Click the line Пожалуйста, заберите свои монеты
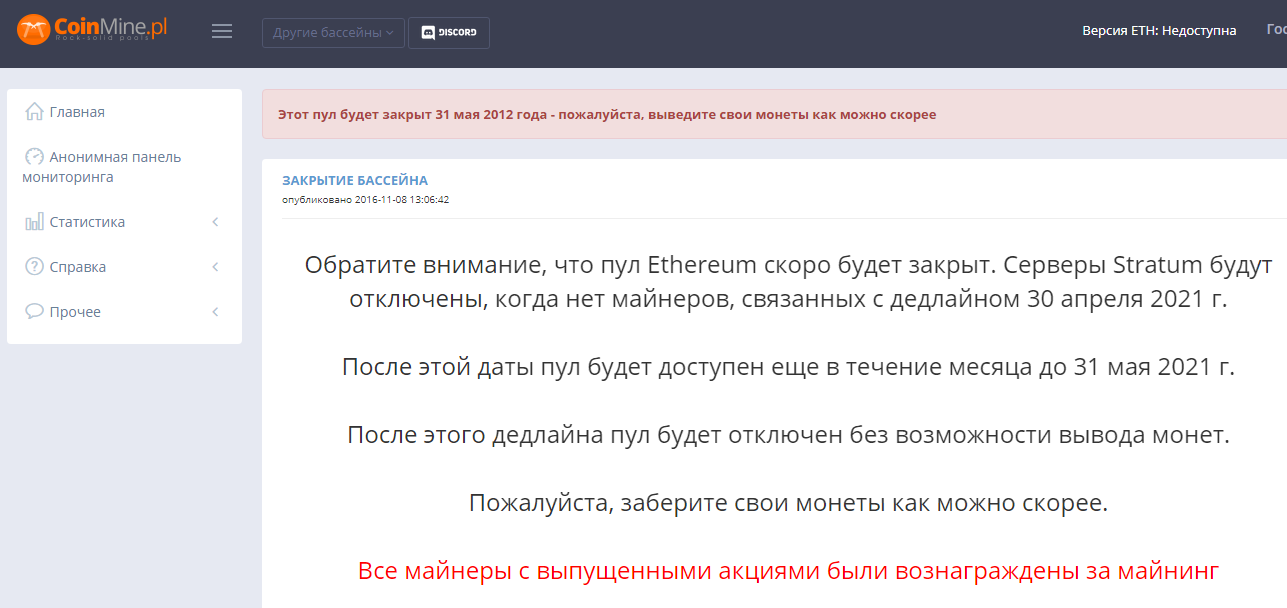1287x608 pixels. (788, 503)
